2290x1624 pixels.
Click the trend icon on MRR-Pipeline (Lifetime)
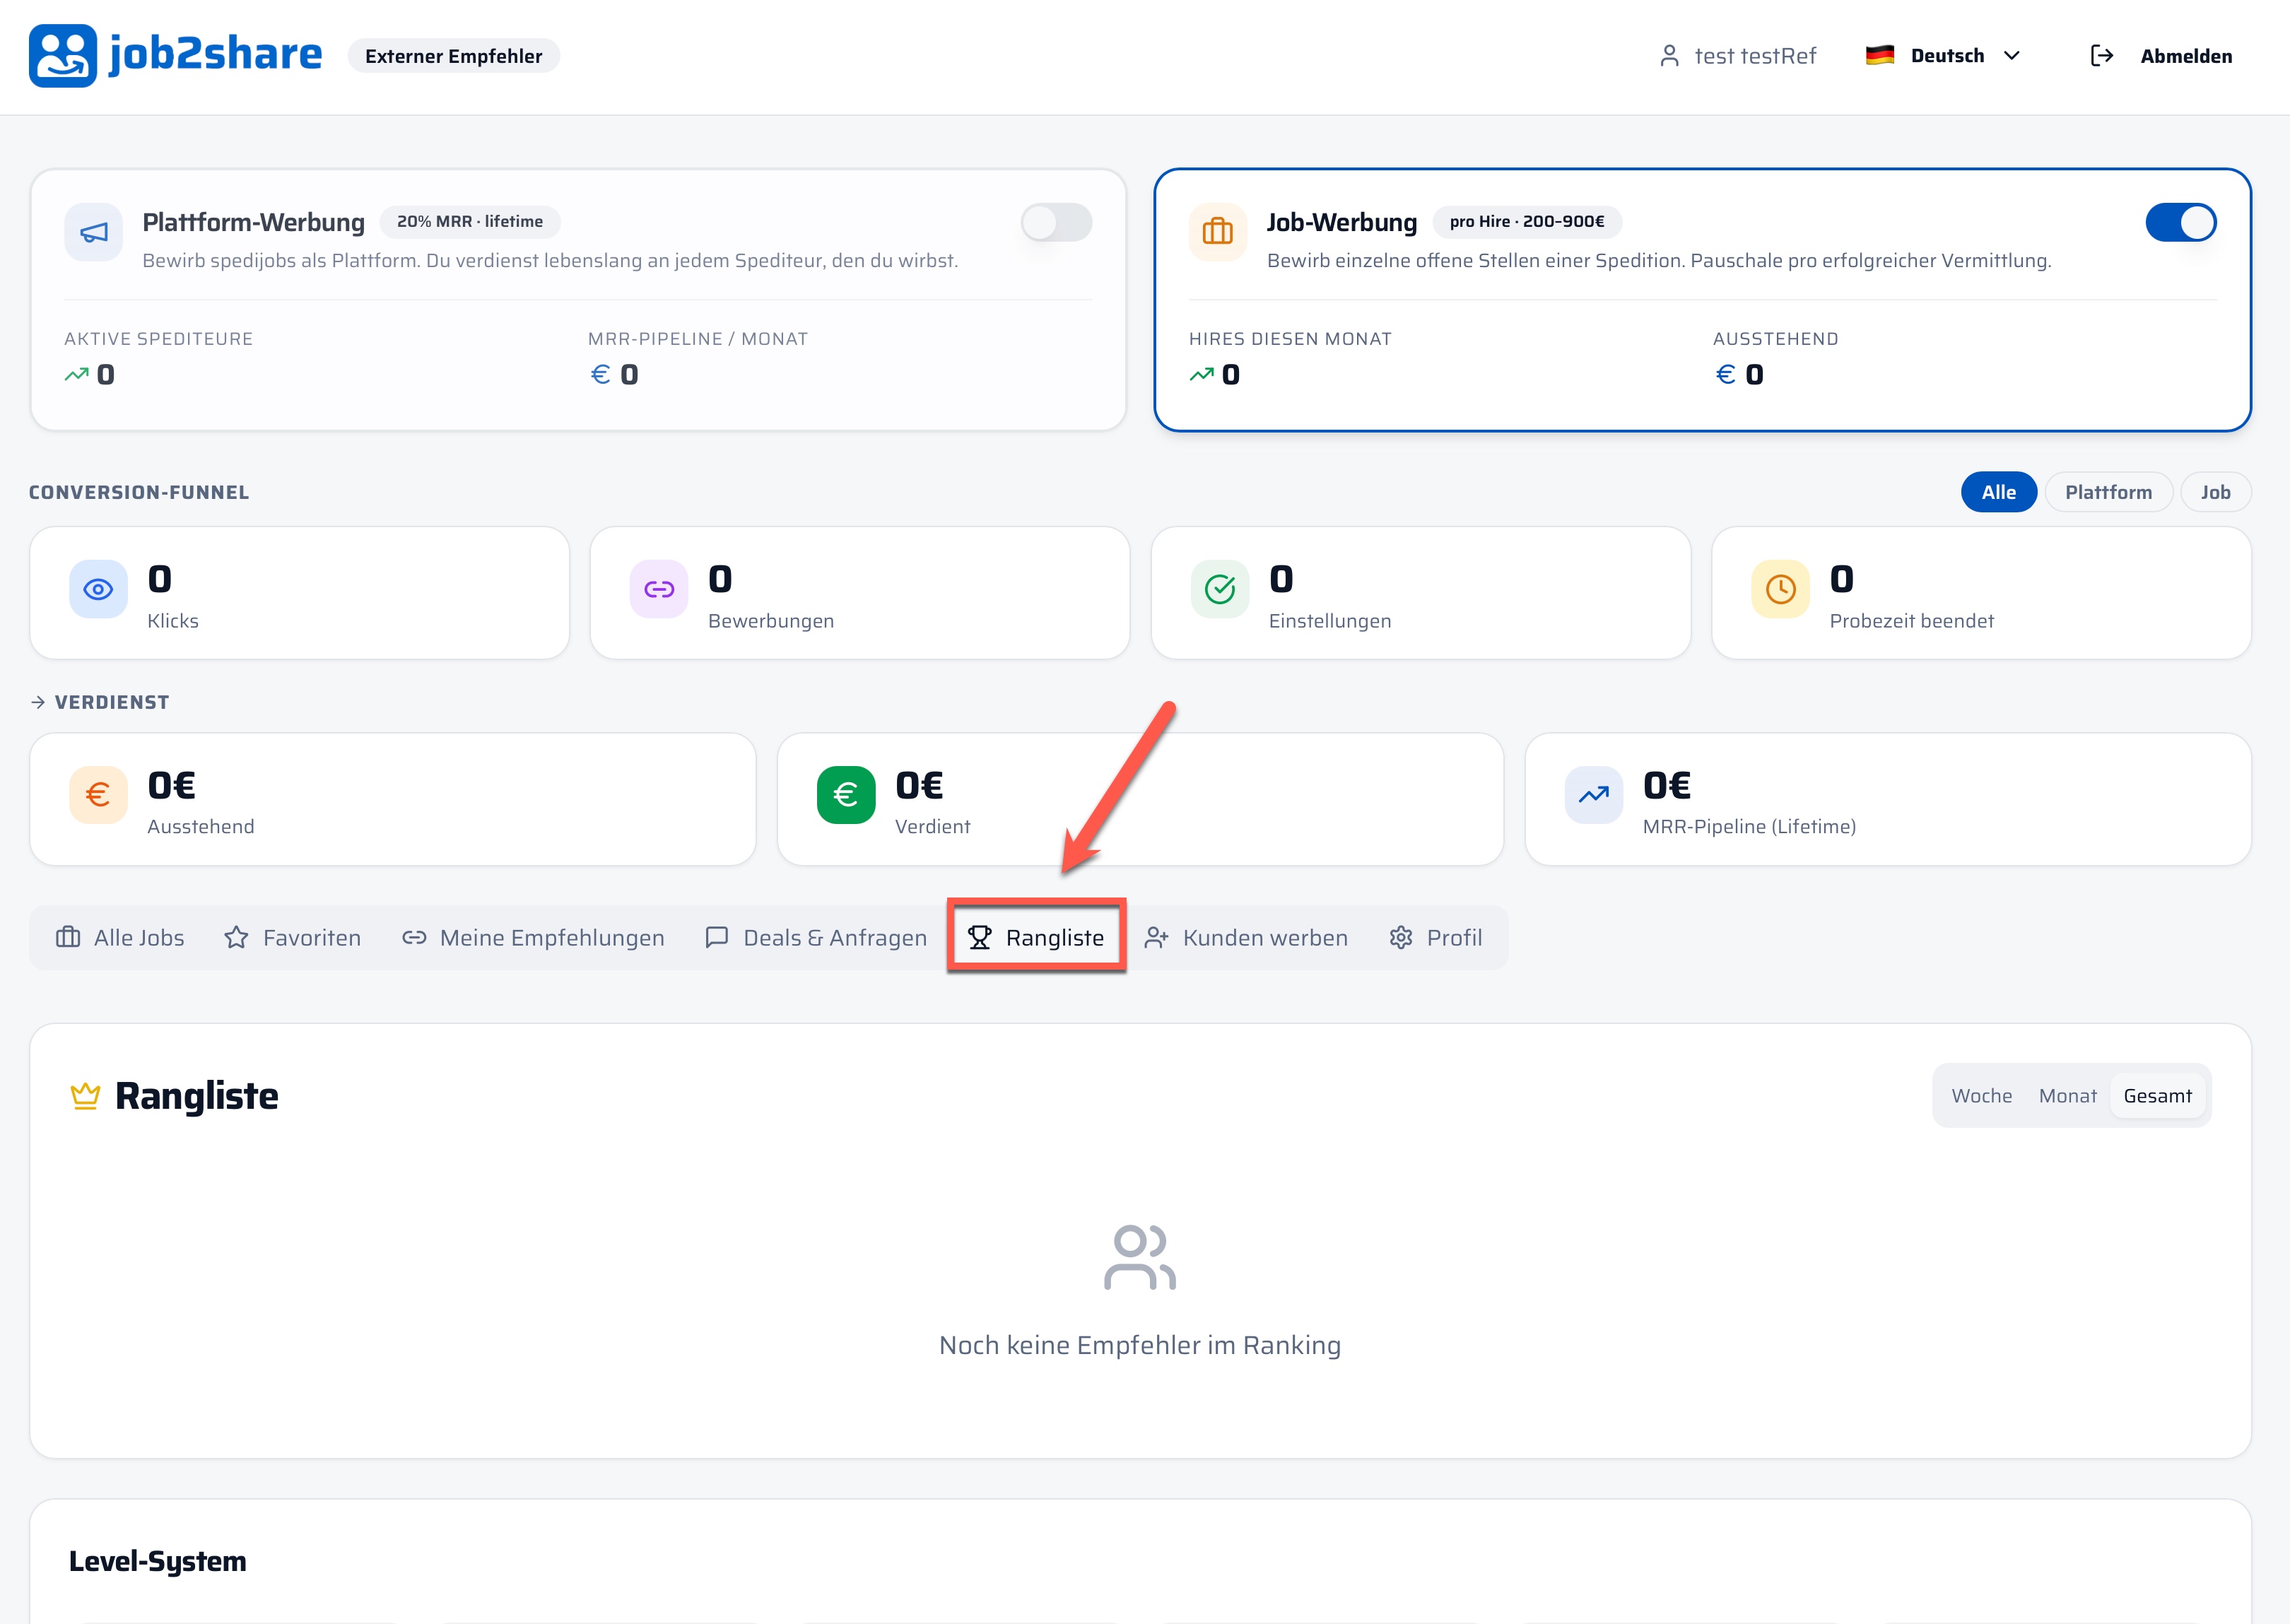point(1594,795)
